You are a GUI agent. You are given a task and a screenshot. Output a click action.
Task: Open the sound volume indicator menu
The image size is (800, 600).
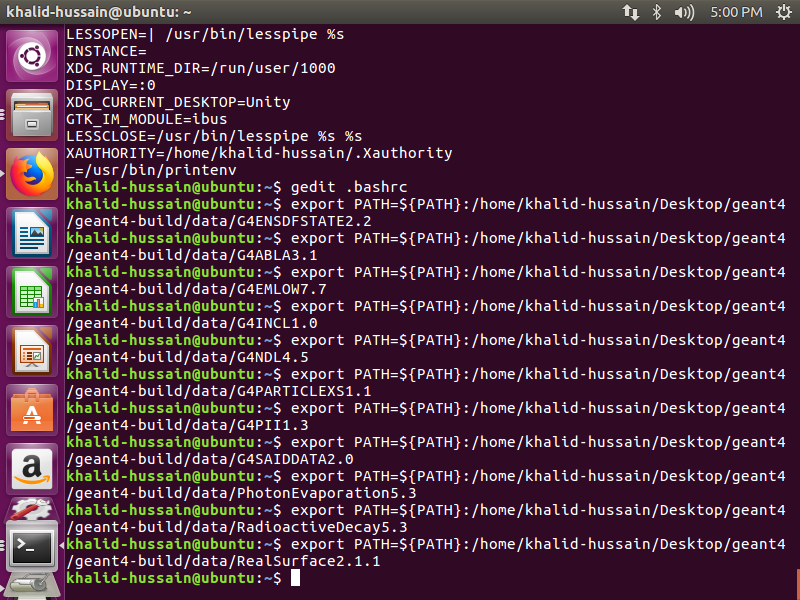(x=685, y=12)
